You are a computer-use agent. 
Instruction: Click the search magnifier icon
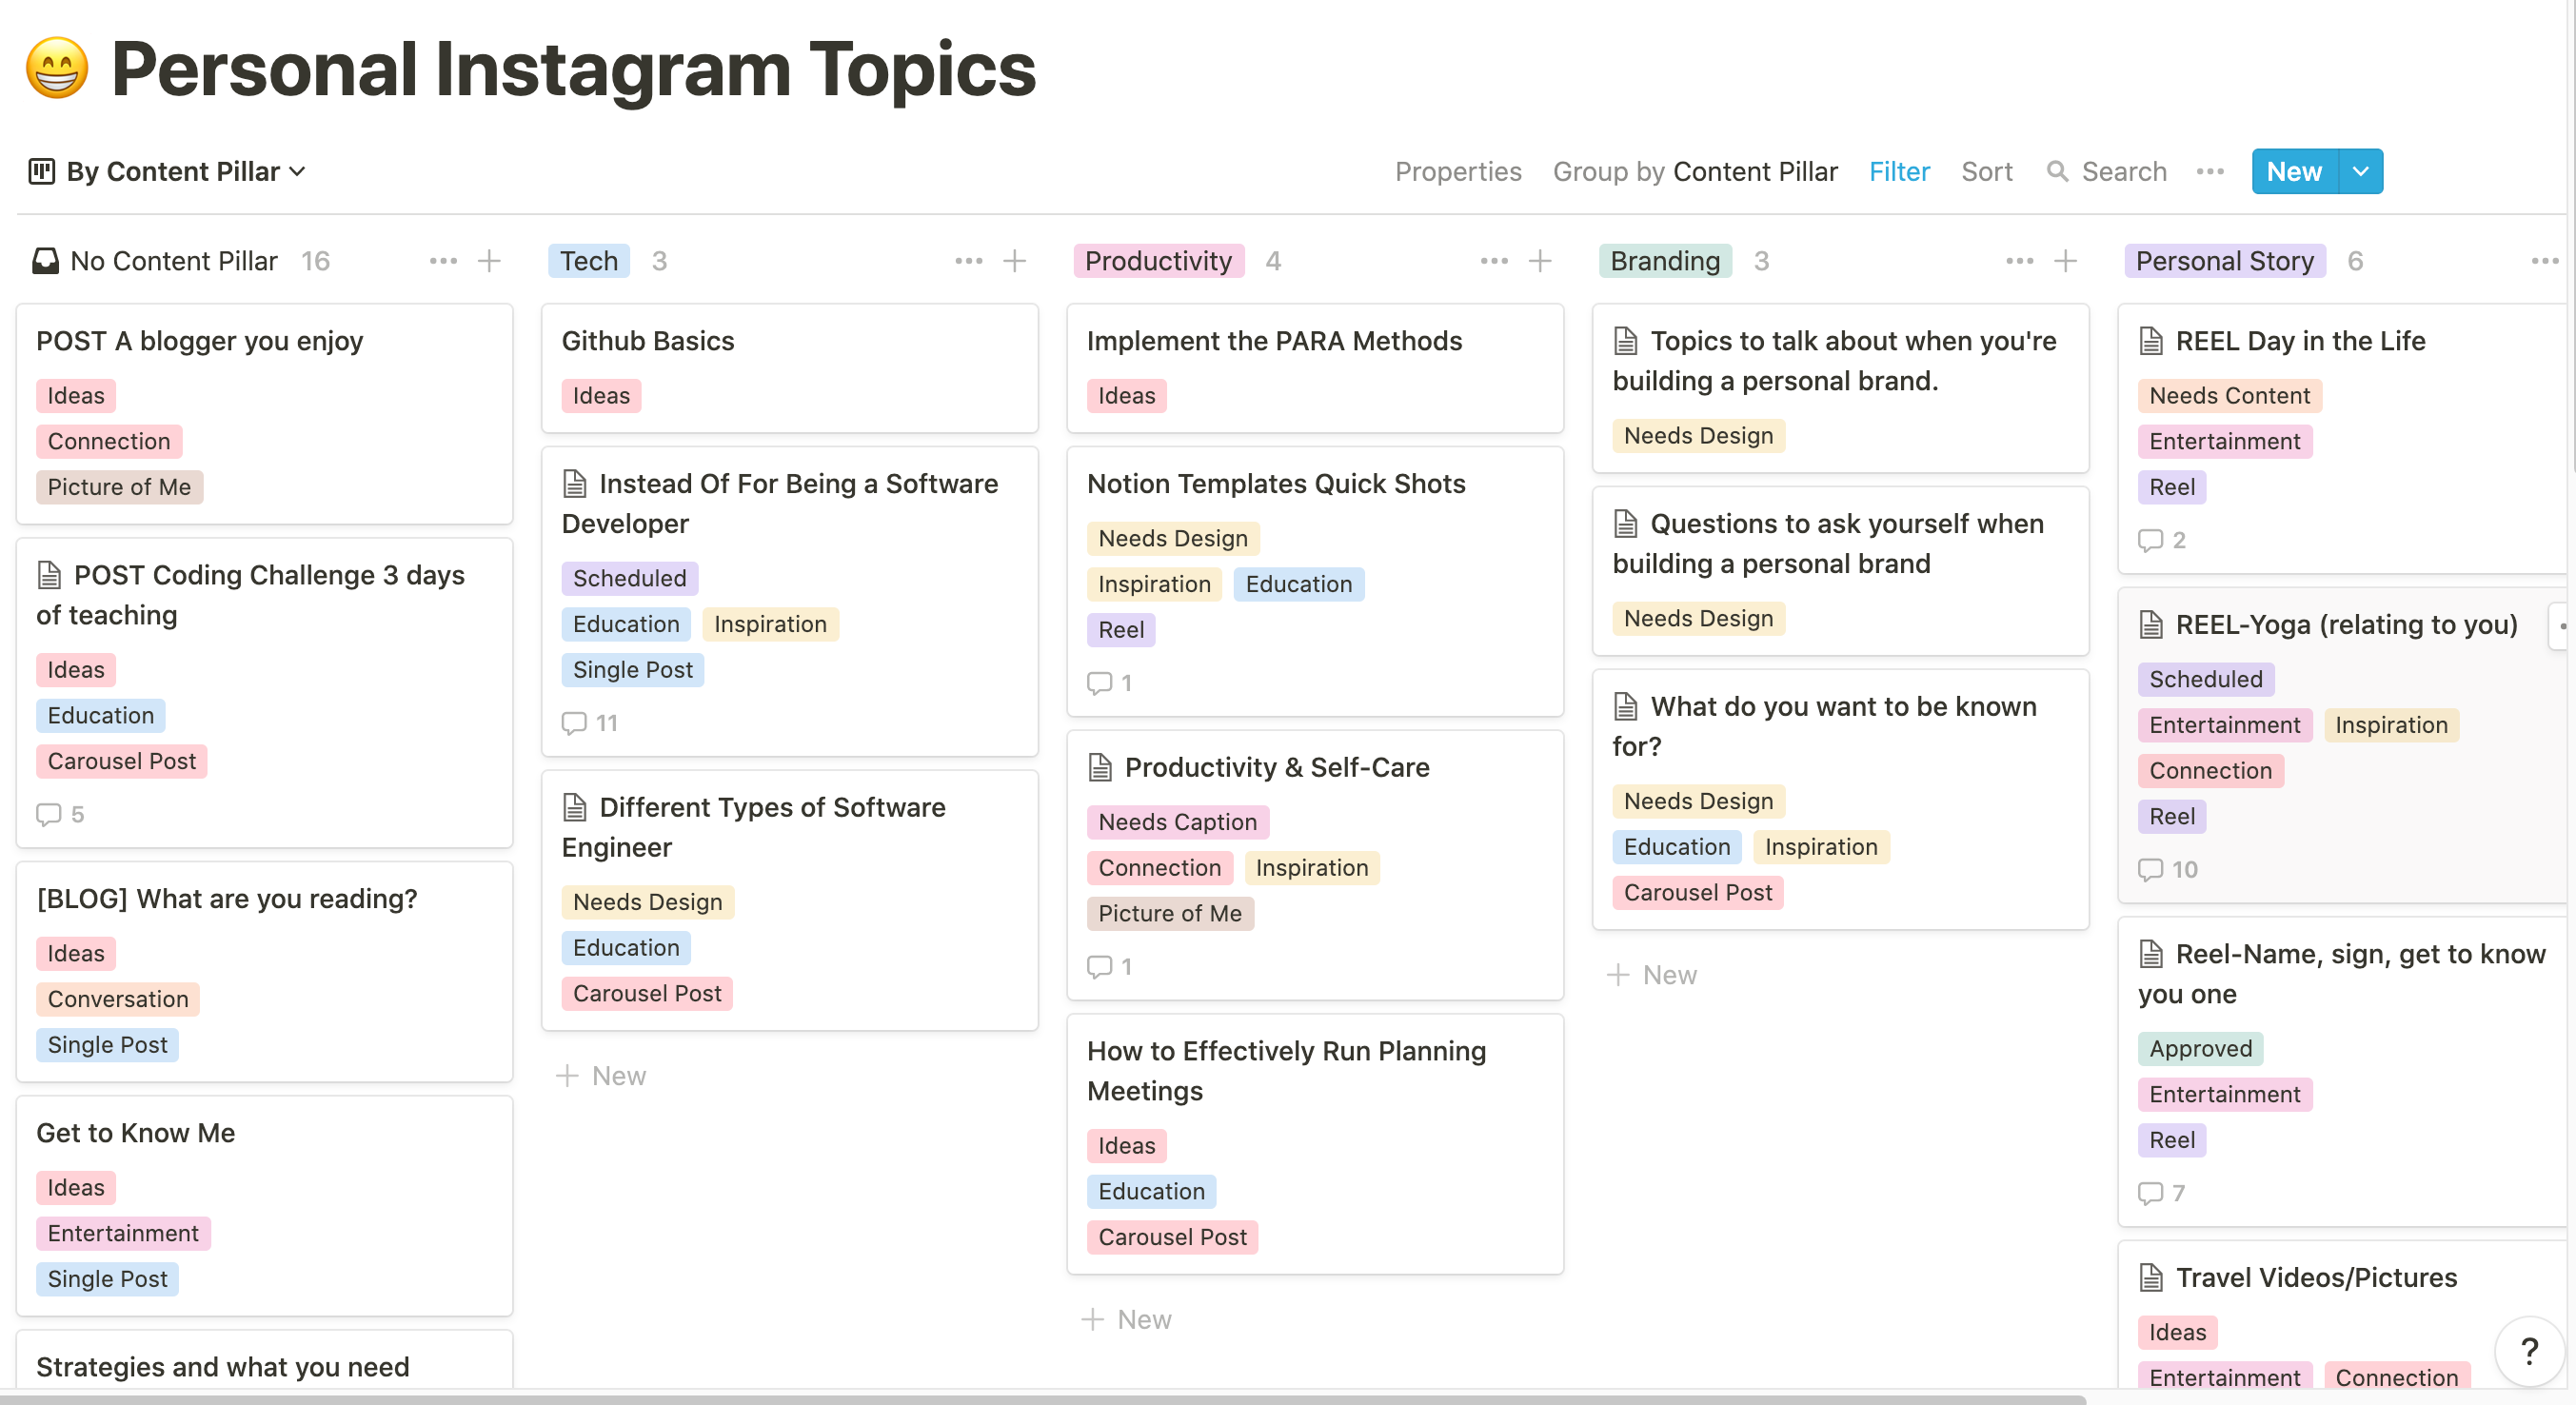pyautogui.click(x=2057, y=172)
